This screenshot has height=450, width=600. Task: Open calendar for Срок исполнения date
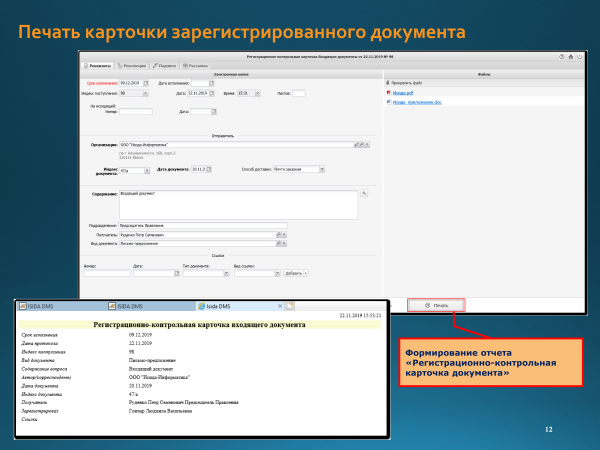click(146, 83)
